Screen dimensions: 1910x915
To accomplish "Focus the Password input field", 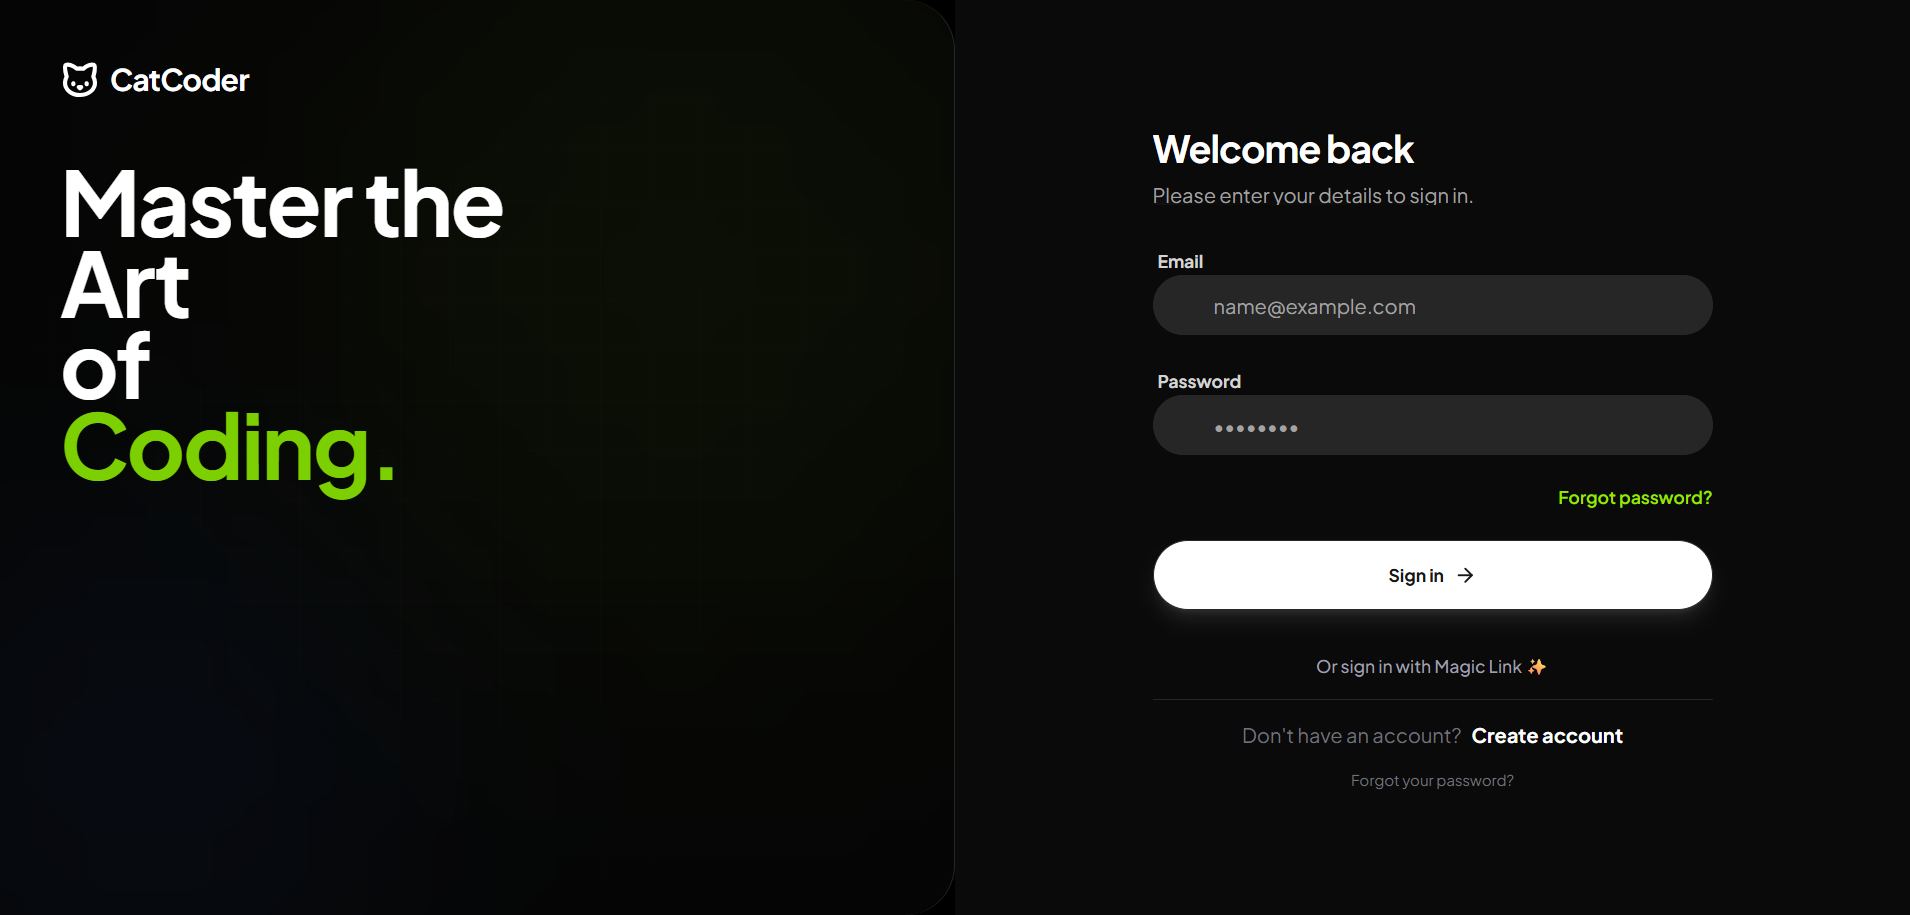I will [x=1432, y=425].
